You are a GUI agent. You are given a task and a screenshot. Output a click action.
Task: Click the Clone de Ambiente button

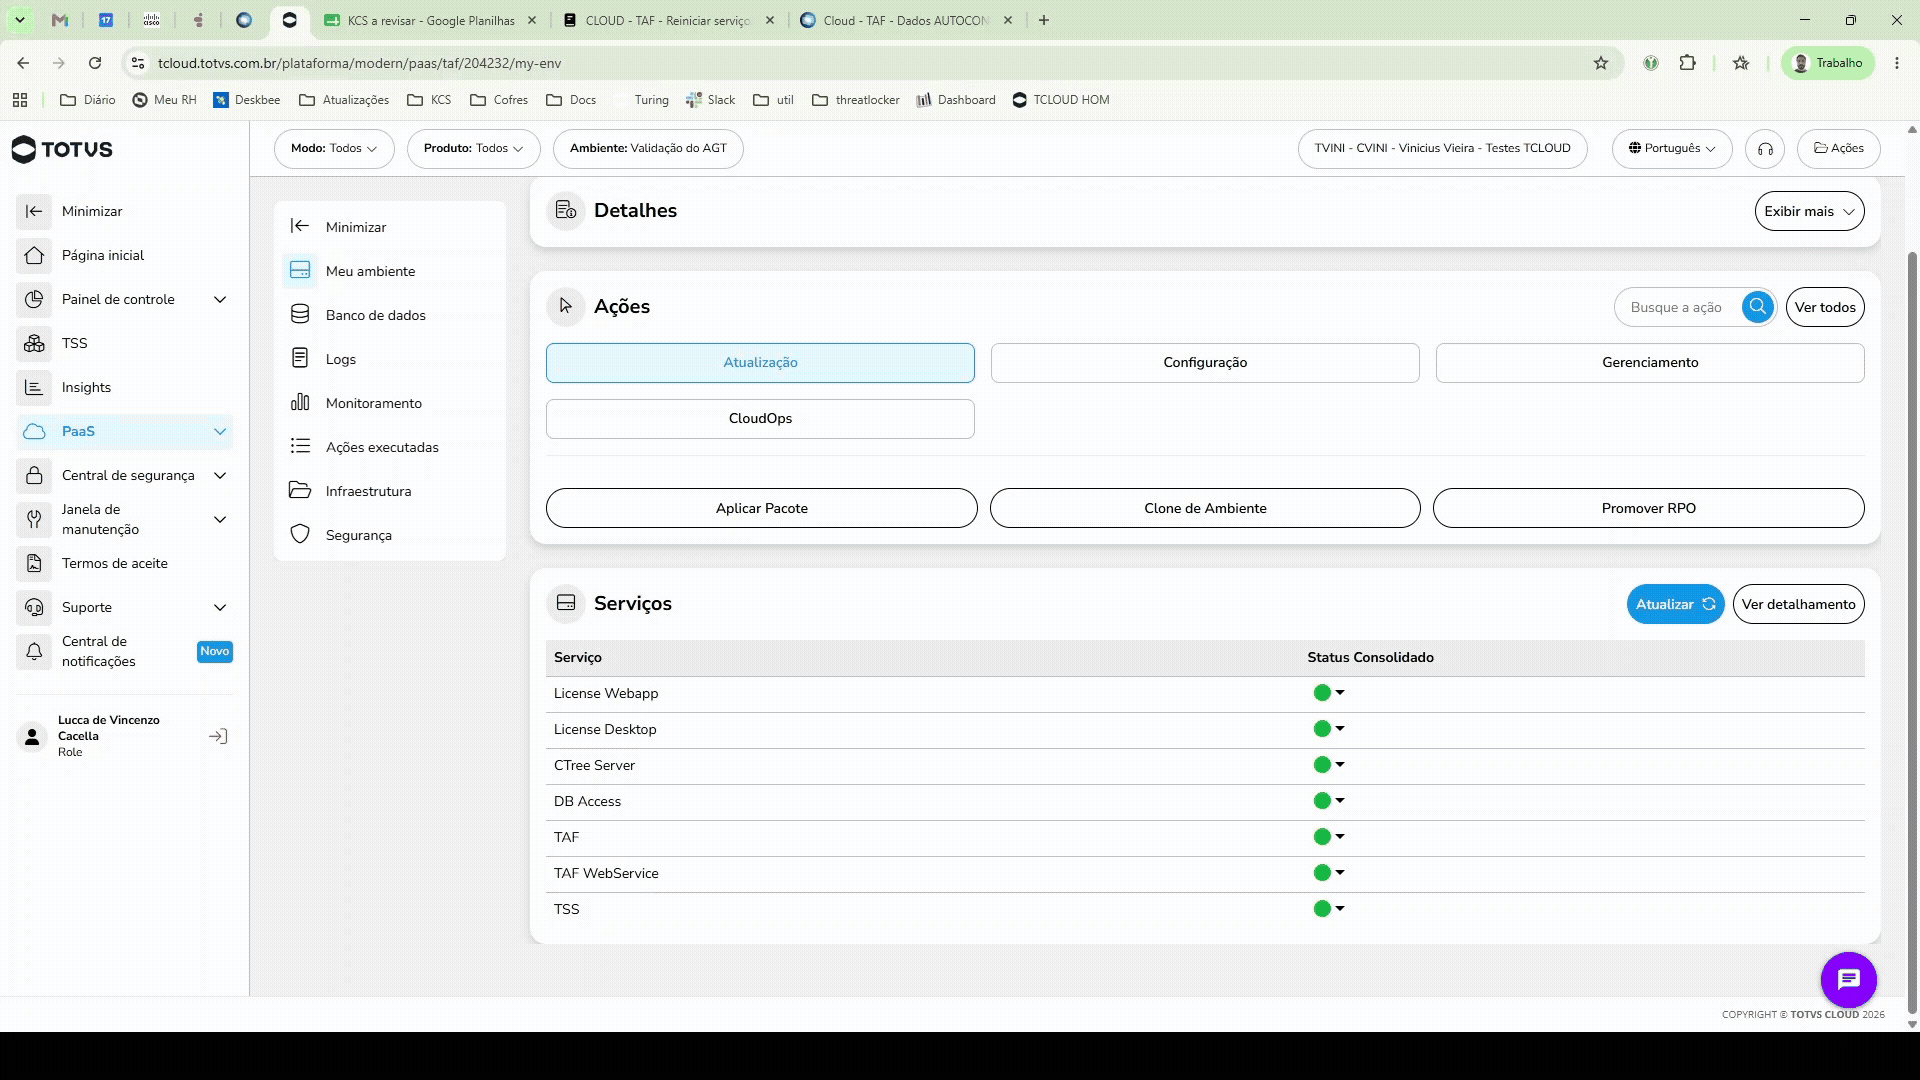pos(1205,508)
